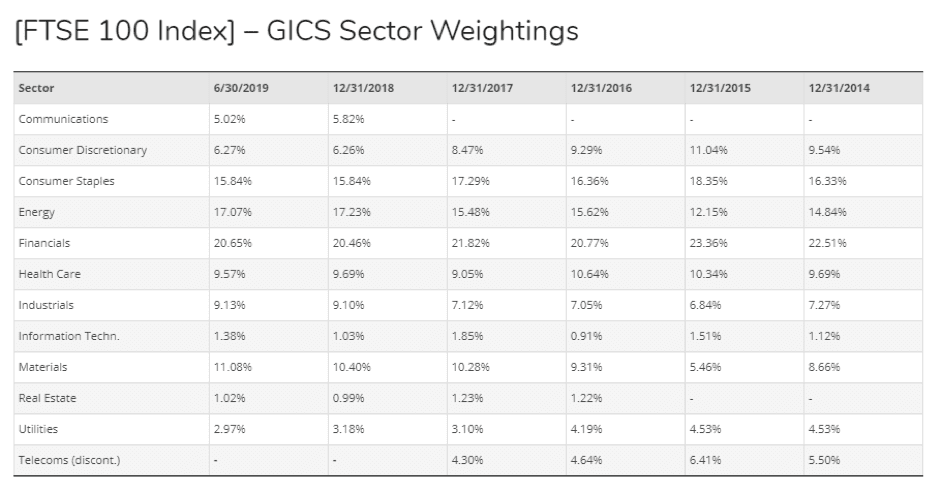Click the Sector column header
Image resolution: width=939 pixels, height=491 pixels.
(x=36, y=88)
